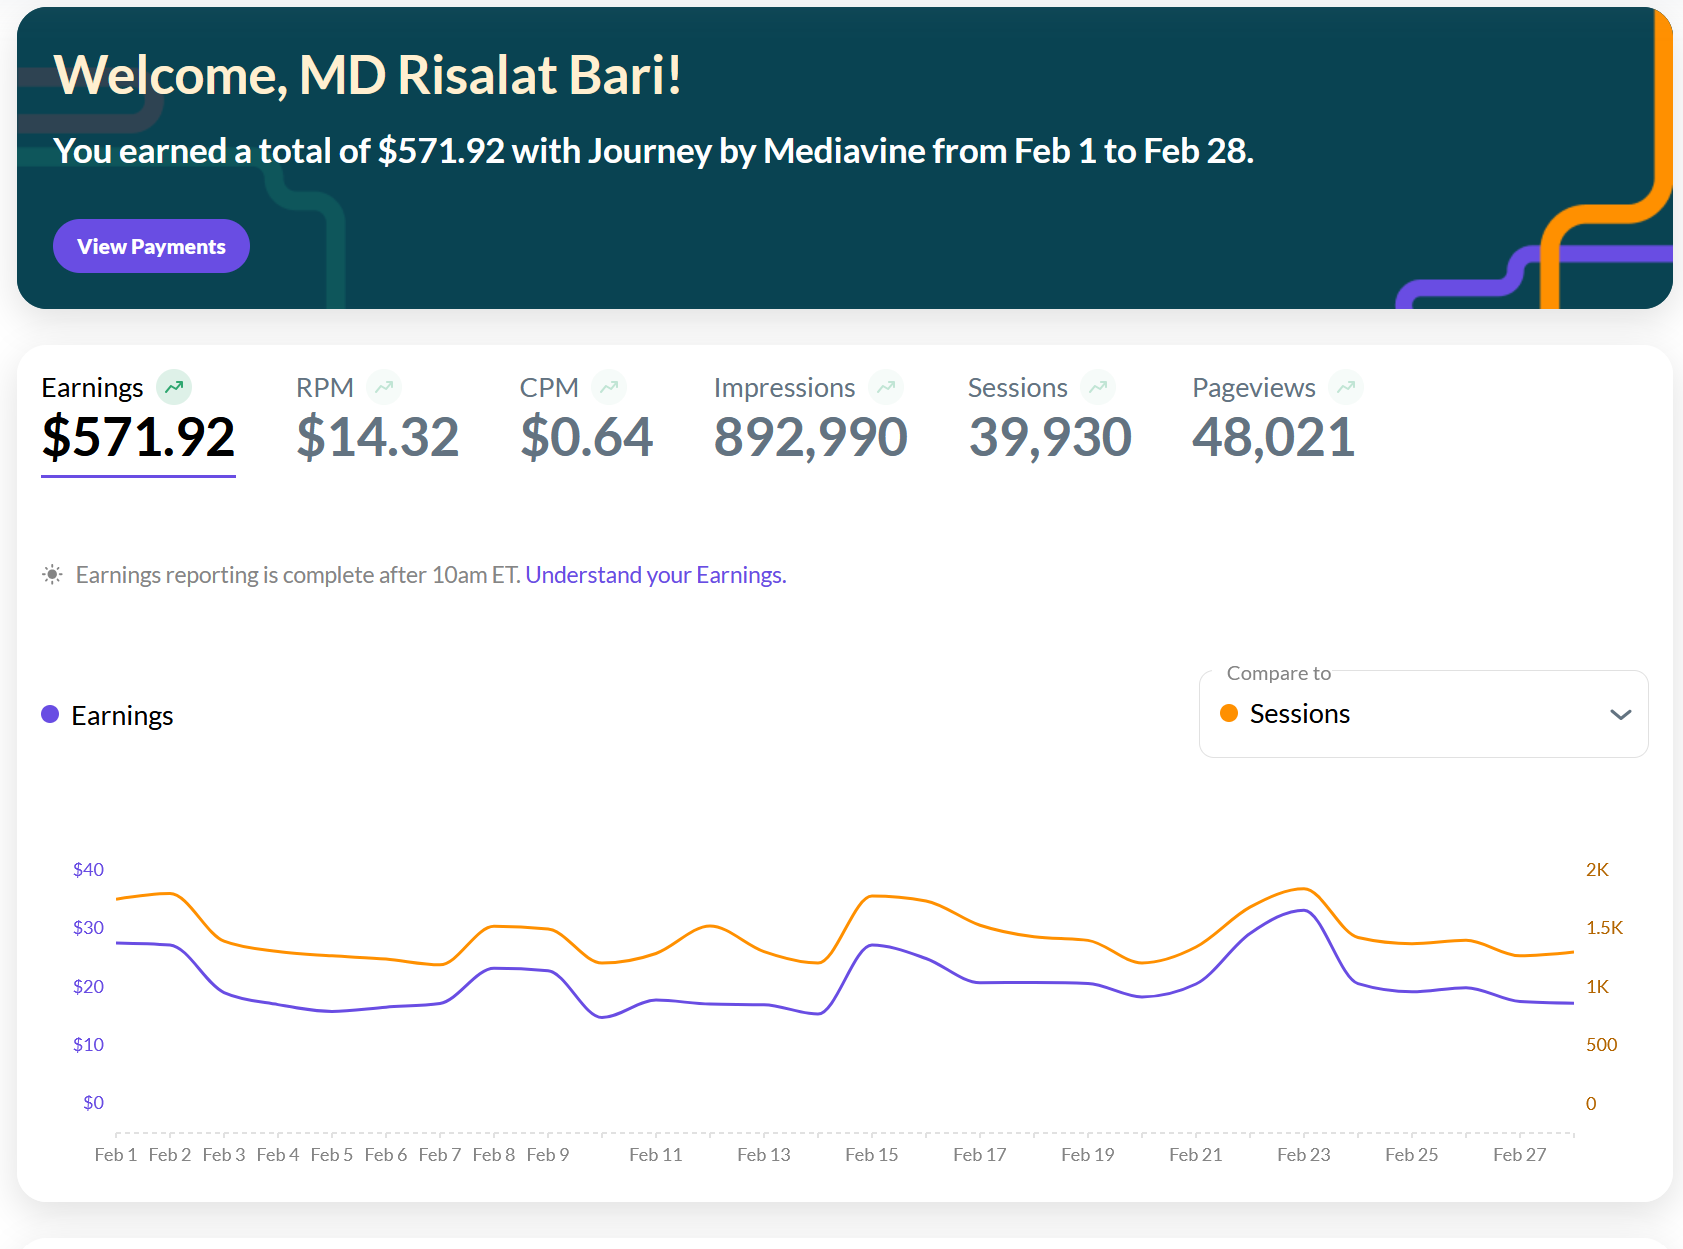Click the $571.92 earnings value
The image size is (1683, 1249).
click(138, 437)
